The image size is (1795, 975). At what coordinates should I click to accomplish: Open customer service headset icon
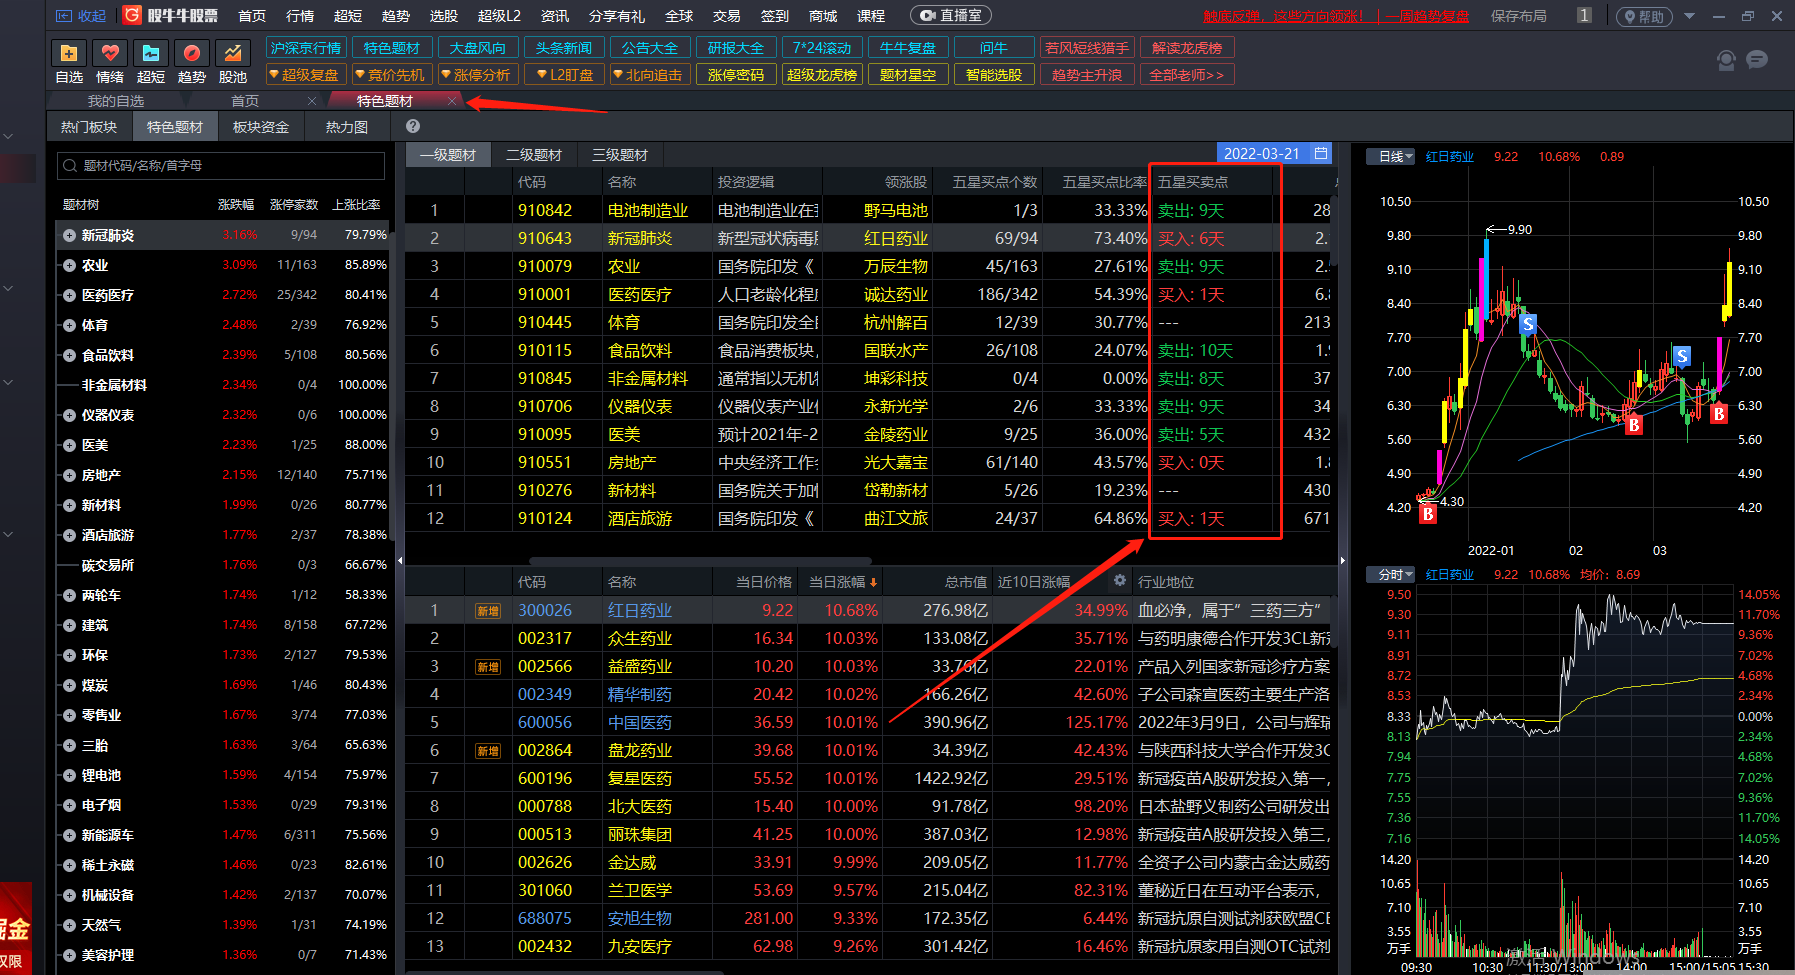pyautogui.click(x=1726, y=60)
